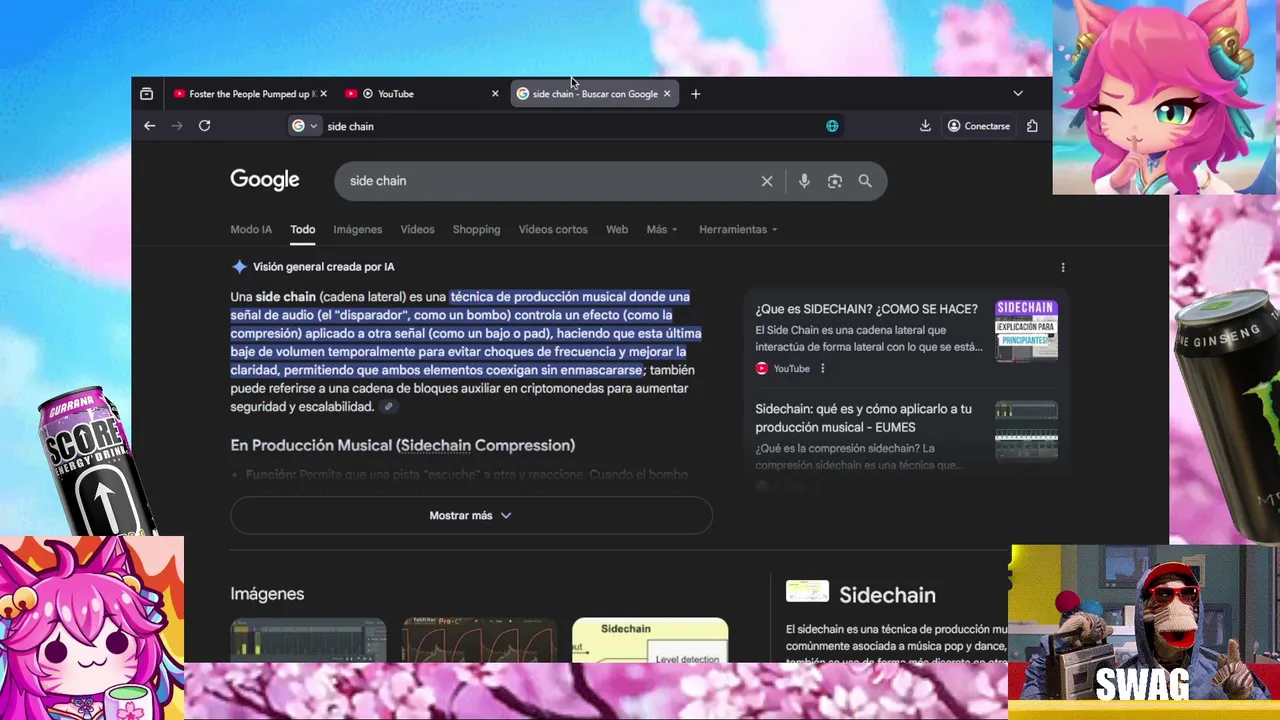This screenshot has width=1280, height=720.
Task: Click the link chain icon after escalabilidad
Action: tap(389, 407)
